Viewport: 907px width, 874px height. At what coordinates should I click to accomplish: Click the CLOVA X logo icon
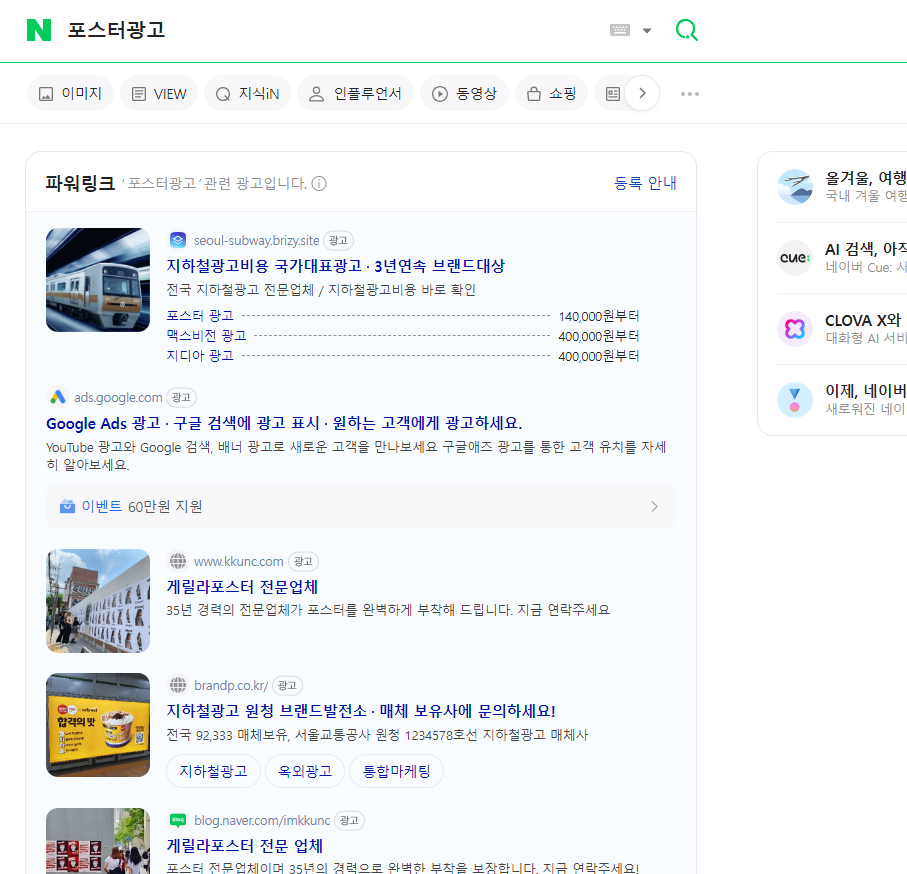point(795,329)
